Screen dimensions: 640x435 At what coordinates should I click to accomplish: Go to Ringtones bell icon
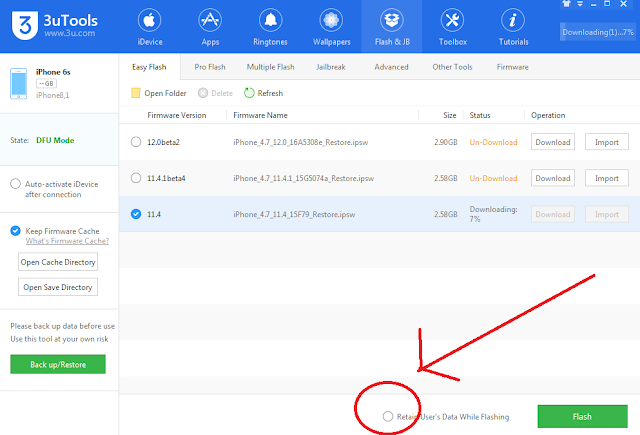pos(270,20)
